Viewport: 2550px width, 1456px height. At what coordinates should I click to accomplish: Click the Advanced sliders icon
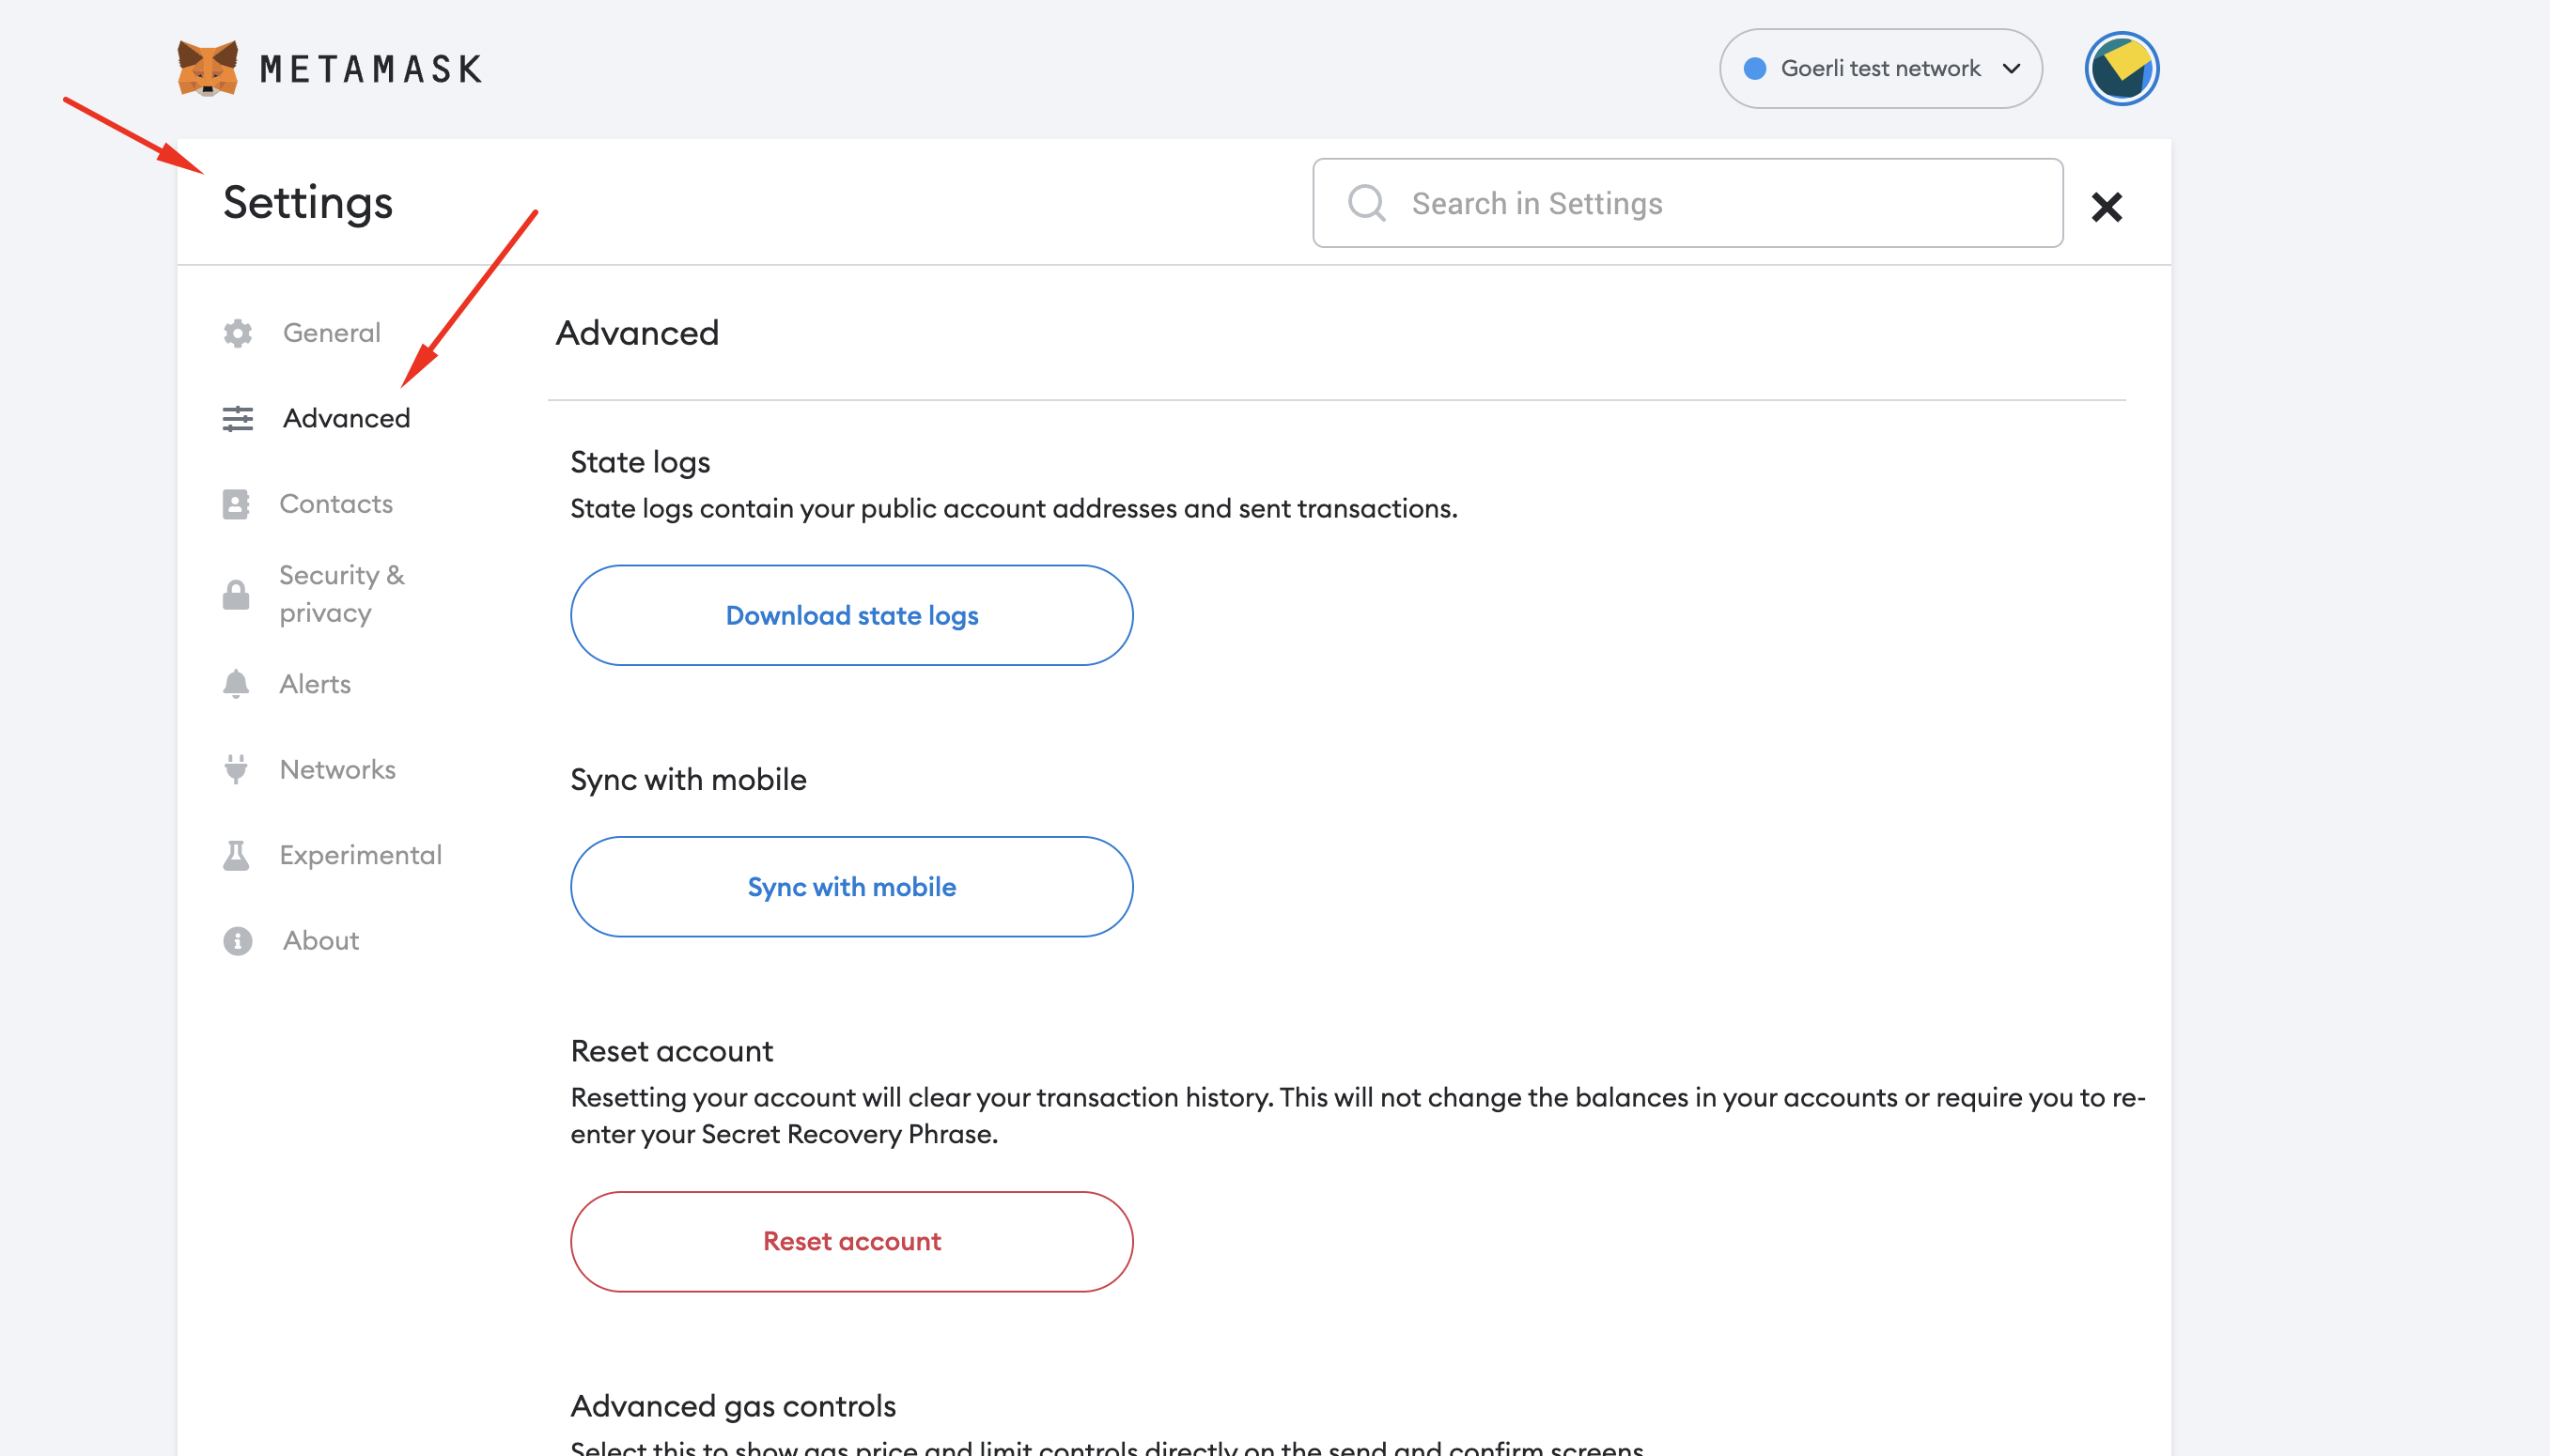pyautogui.click(x=237, y=418)
